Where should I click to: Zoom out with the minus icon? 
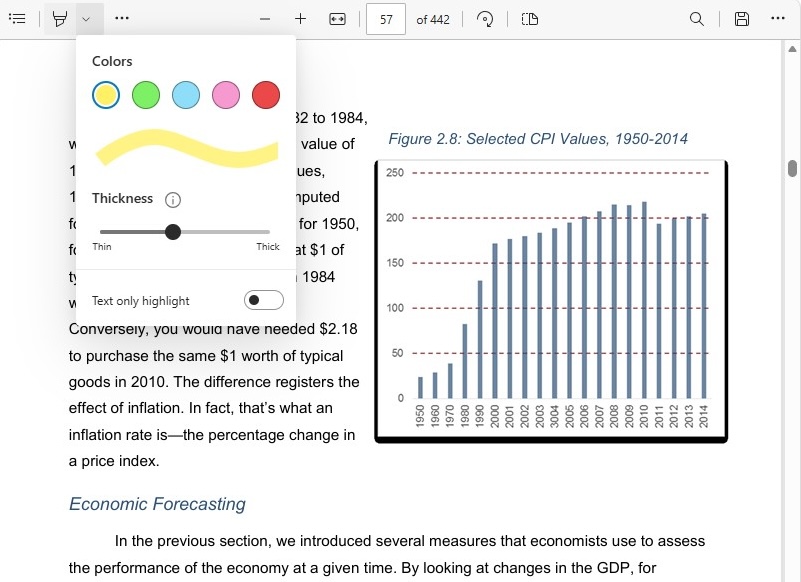265,19
